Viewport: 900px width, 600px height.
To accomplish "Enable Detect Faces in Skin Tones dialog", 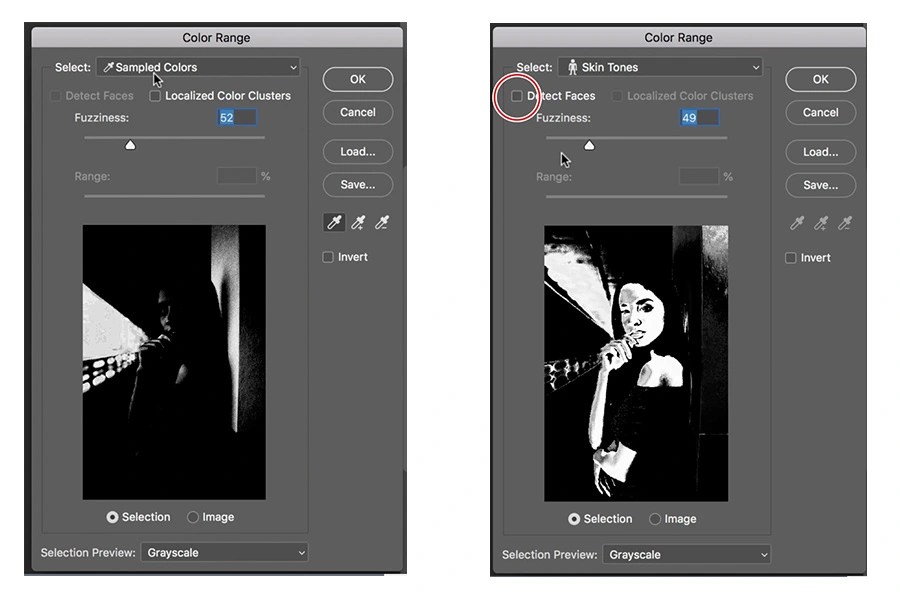I will (x=517, y=96).
